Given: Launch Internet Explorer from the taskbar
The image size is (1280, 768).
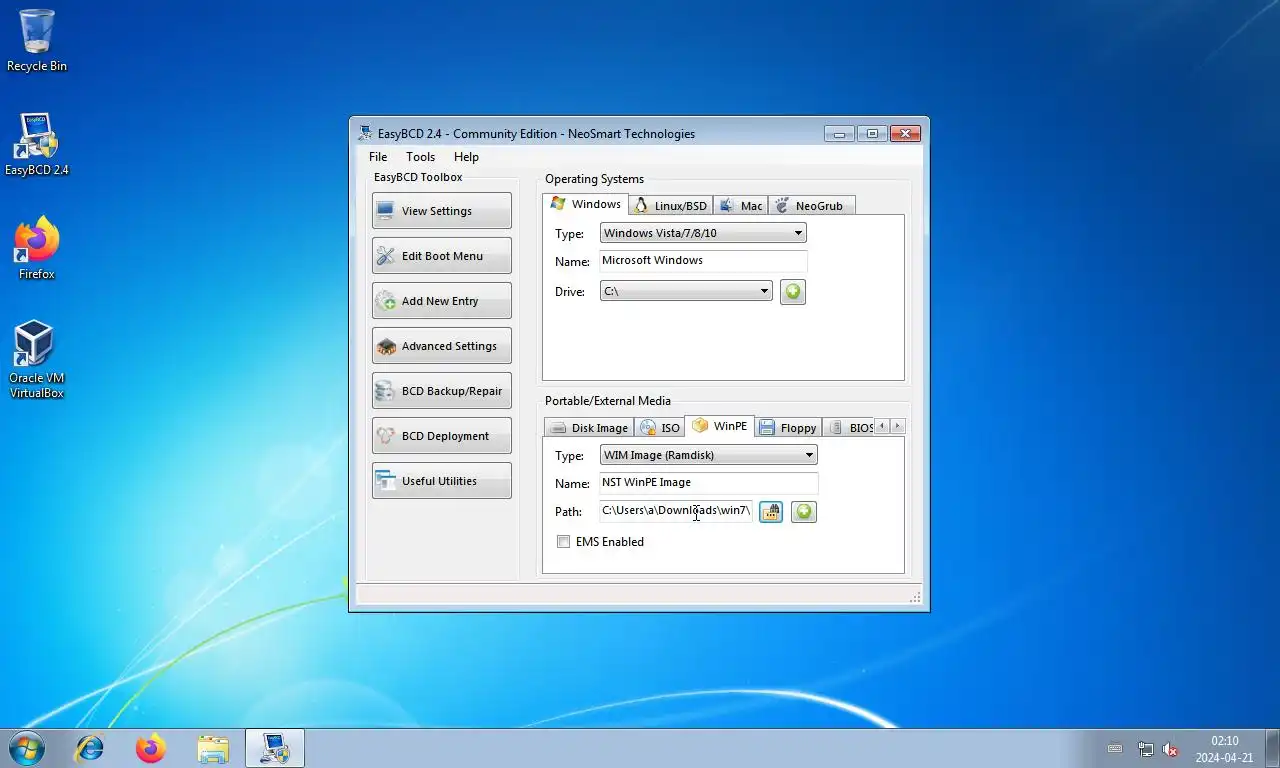Looking at the screenshot, I should coord(90,748).
